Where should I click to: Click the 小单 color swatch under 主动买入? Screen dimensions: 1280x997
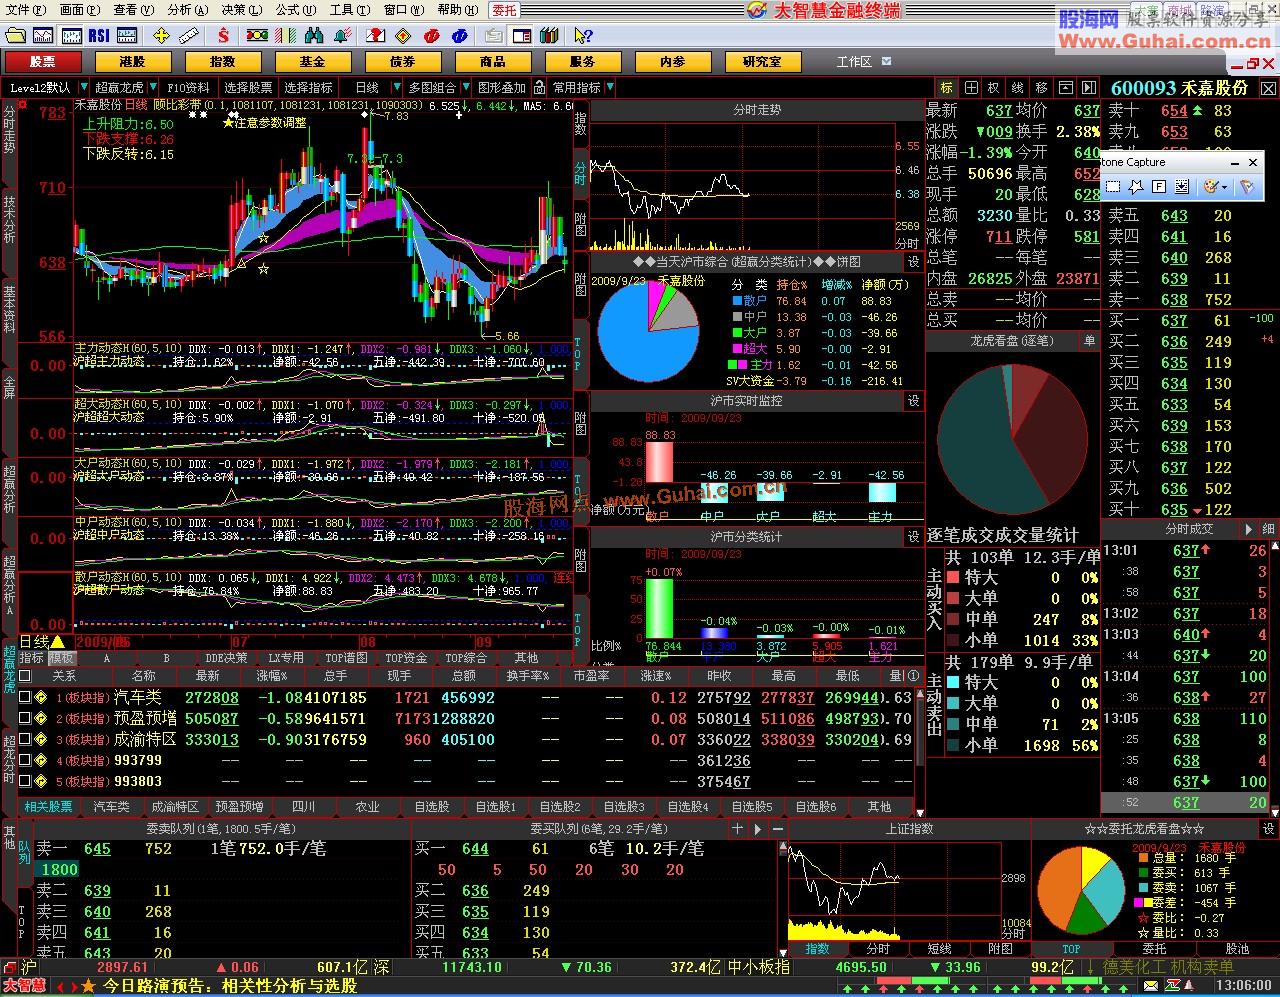click(x=951, y=641)
